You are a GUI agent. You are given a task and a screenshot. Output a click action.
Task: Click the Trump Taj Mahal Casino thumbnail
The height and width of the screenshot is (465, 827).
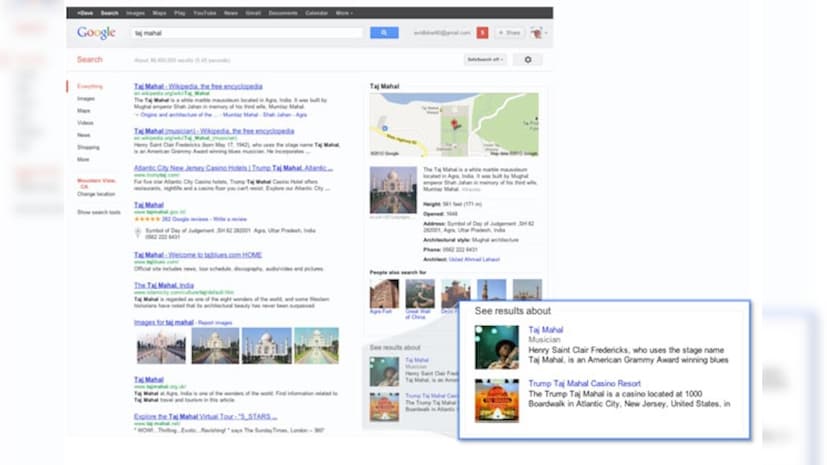[496, 400]
